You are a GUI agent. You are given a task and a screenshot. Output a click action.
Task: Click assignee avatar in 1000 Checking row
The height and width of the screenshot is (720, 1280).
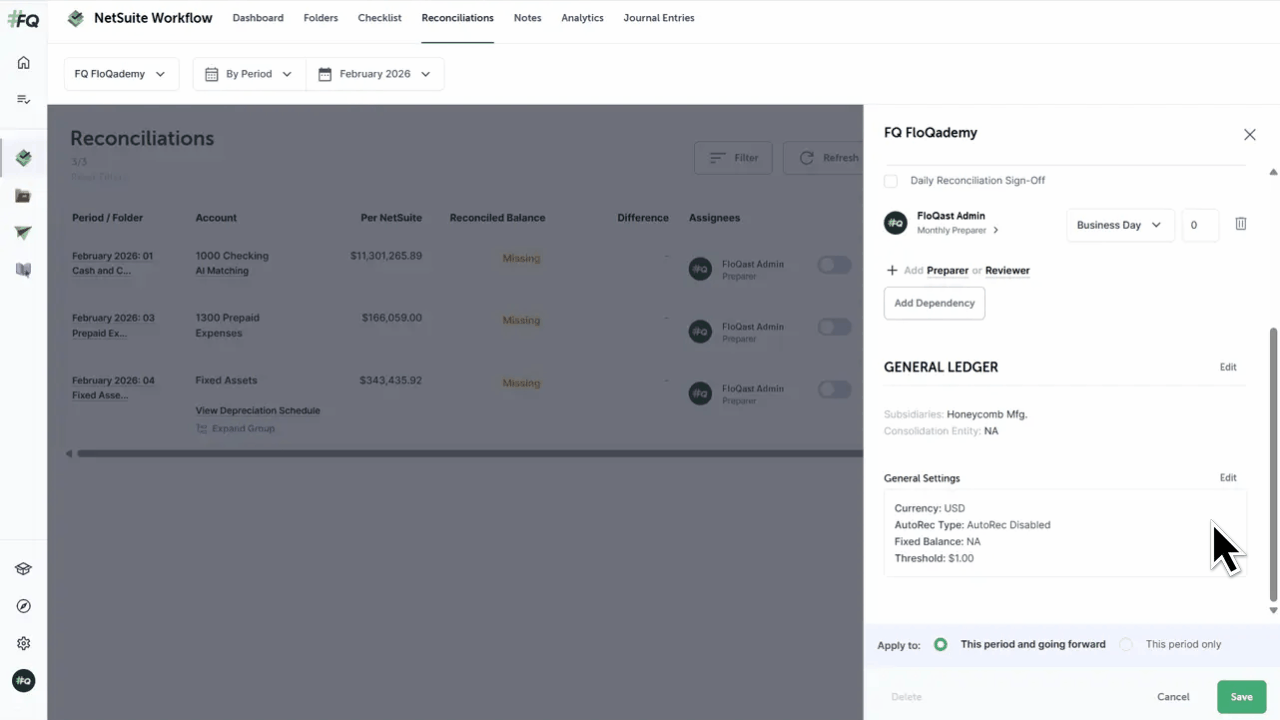tap(700, 268)
